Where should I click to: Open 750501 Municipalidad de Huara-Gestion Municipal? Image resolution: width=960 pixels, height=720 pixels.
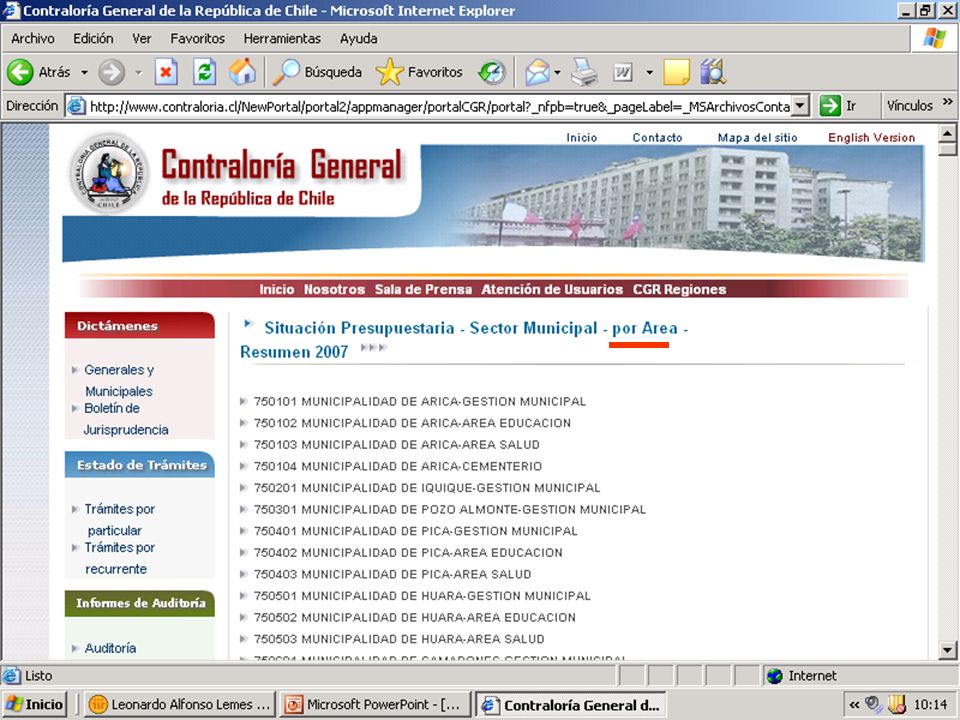coord(422,596)
